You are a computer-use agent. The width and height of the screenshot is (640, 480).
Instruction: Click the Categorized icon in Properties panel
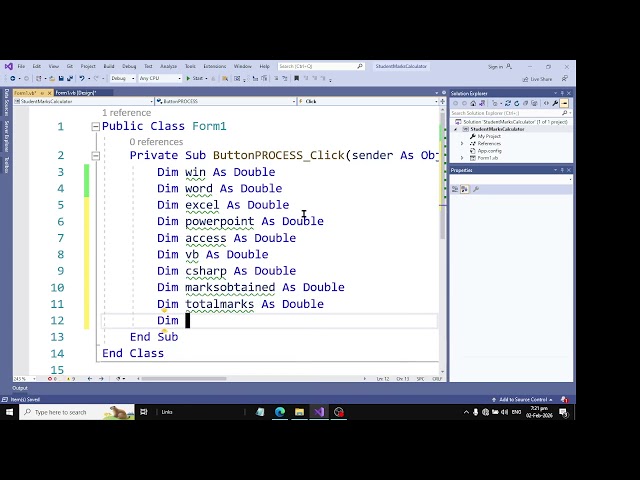[x=455, y=189]
